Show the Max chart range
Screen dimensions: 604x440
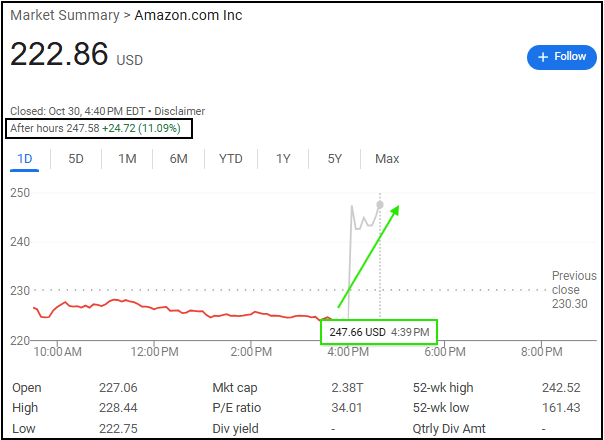tap(387, 158)
